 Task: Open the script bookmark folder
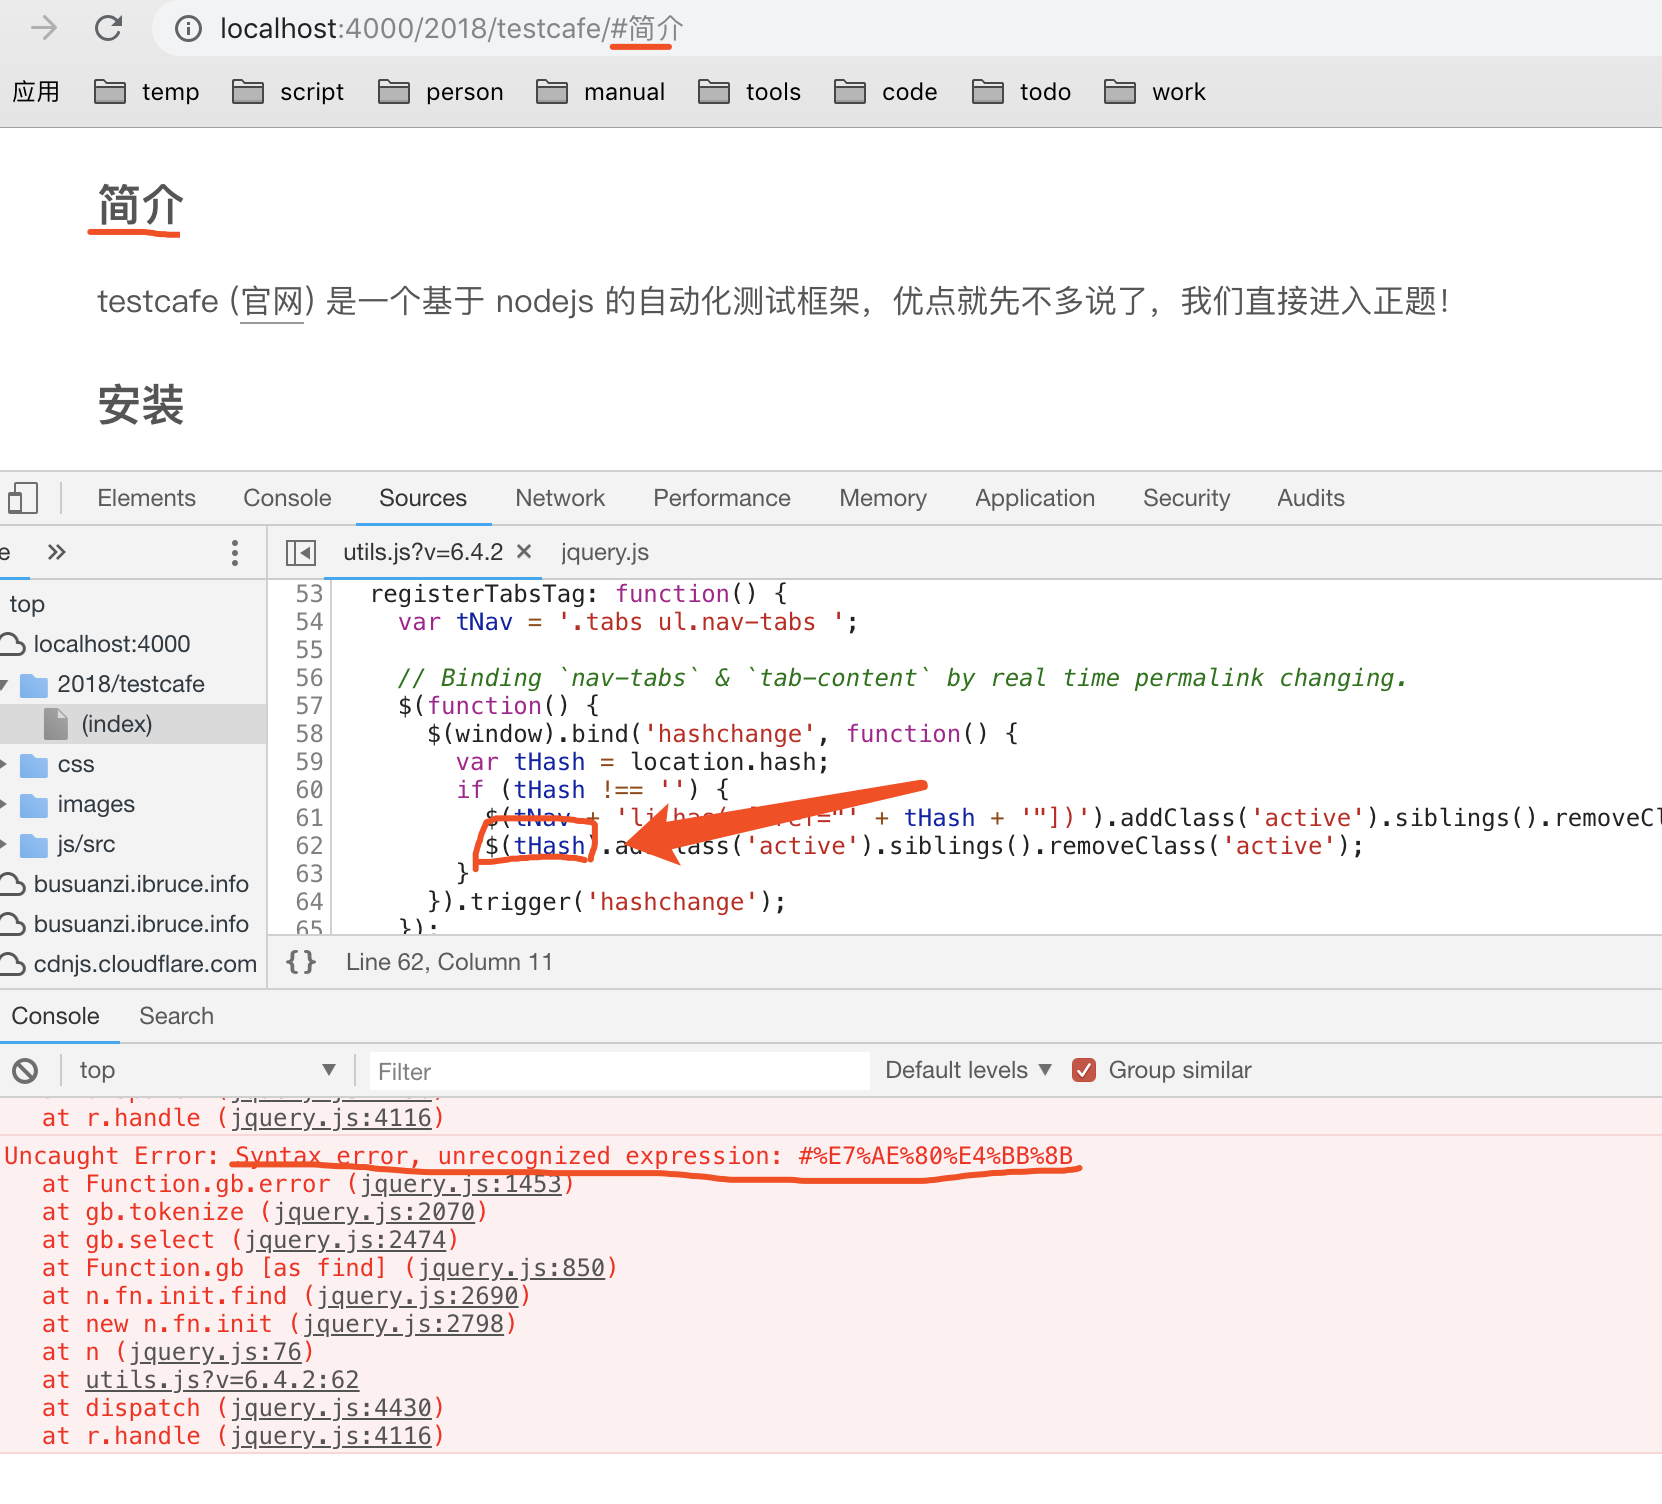[288, 92]
